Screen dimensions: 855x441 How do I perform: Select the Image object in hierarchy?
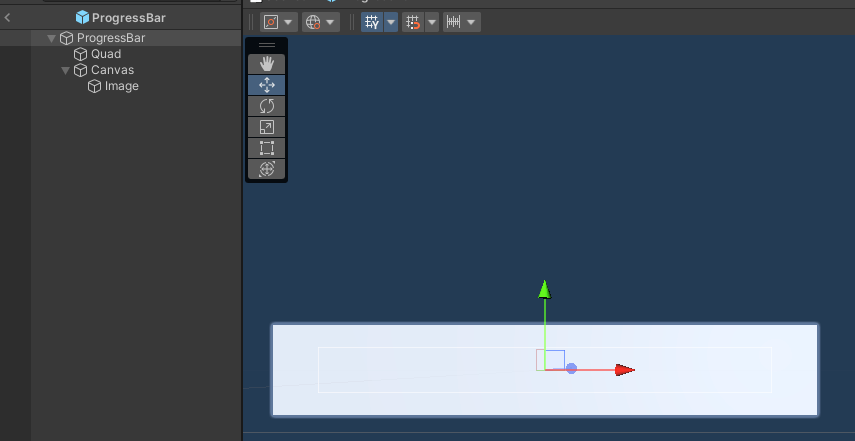(x=122, y=86)
